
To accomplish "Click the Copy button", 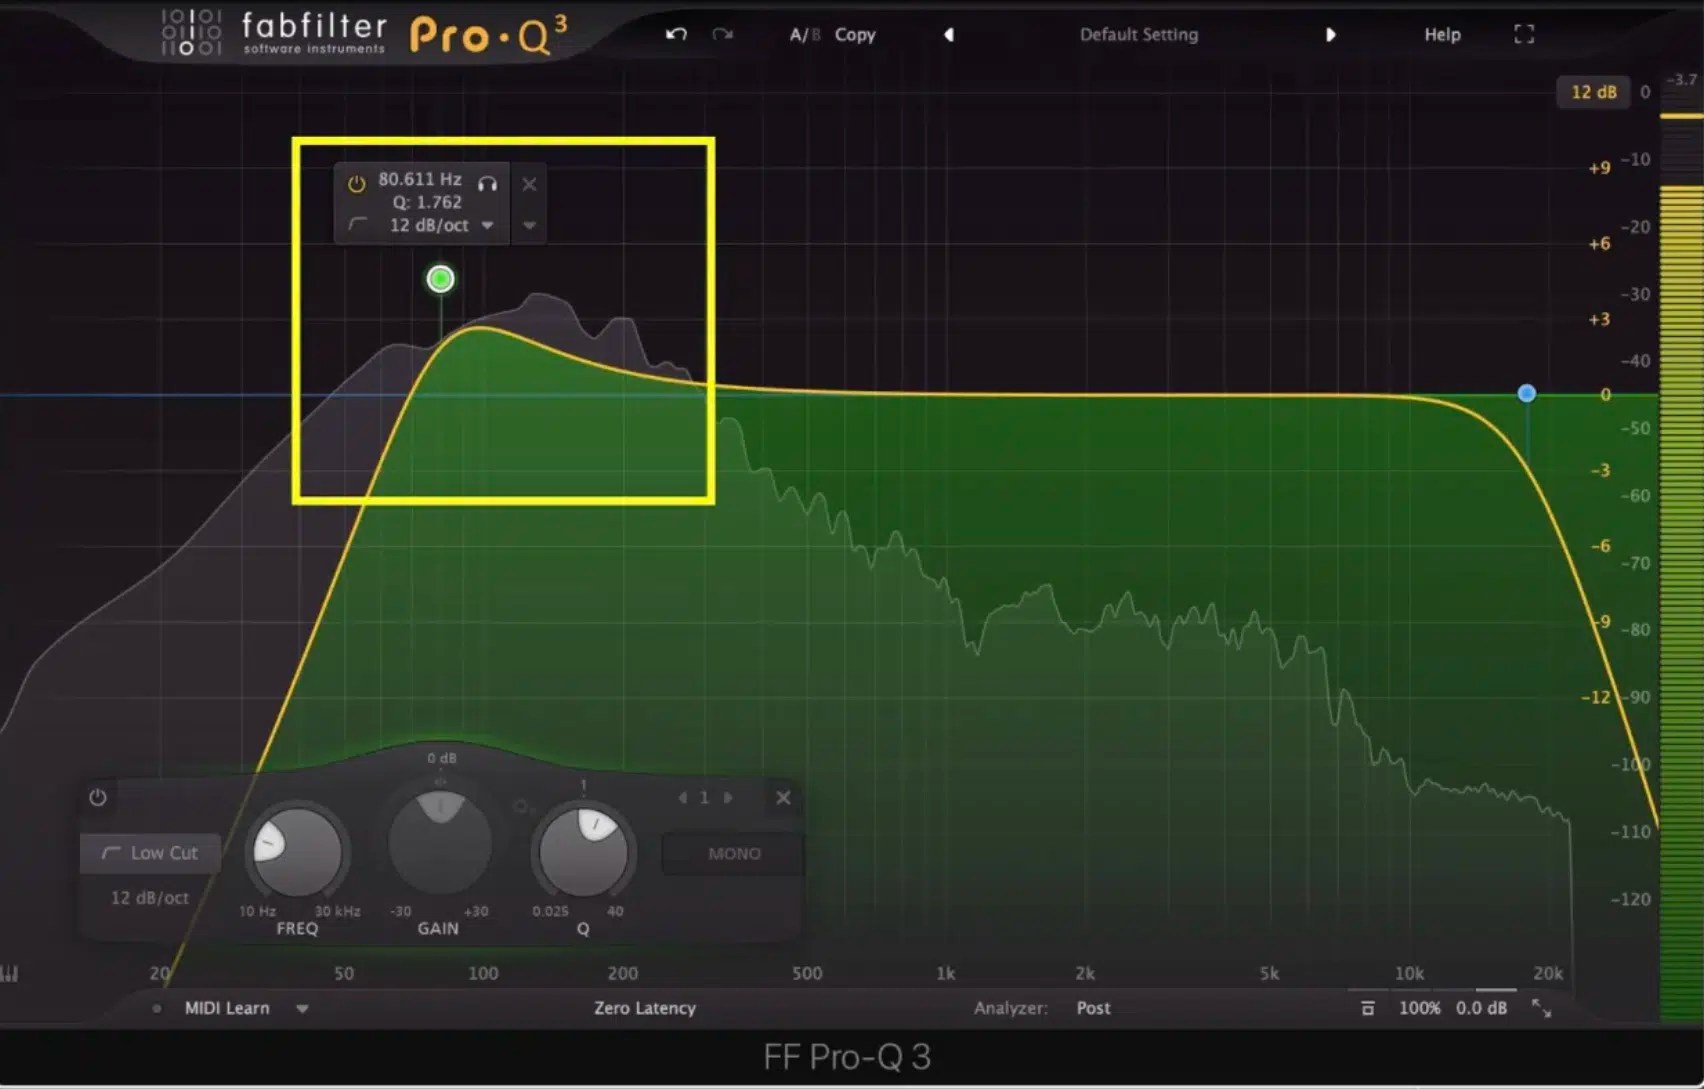I will coord(855,34).
